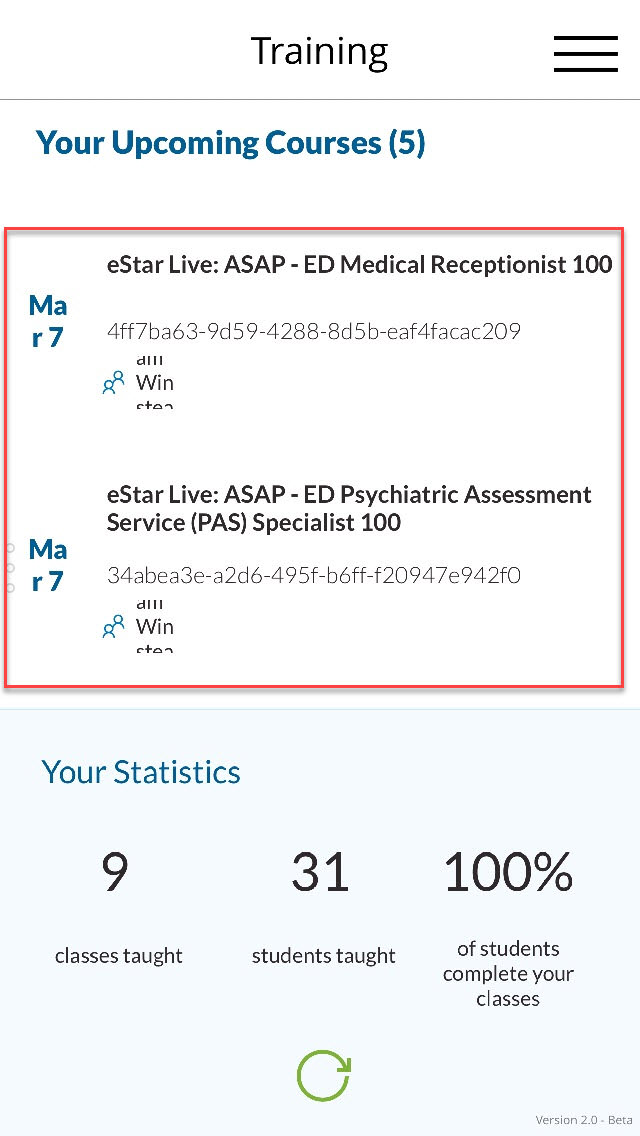The height and width of the screenshot is (1136, 640).
Task: Click the Your Upcoming Courses (5) heading
Action: pyautogui.click(x=230, y=143)
